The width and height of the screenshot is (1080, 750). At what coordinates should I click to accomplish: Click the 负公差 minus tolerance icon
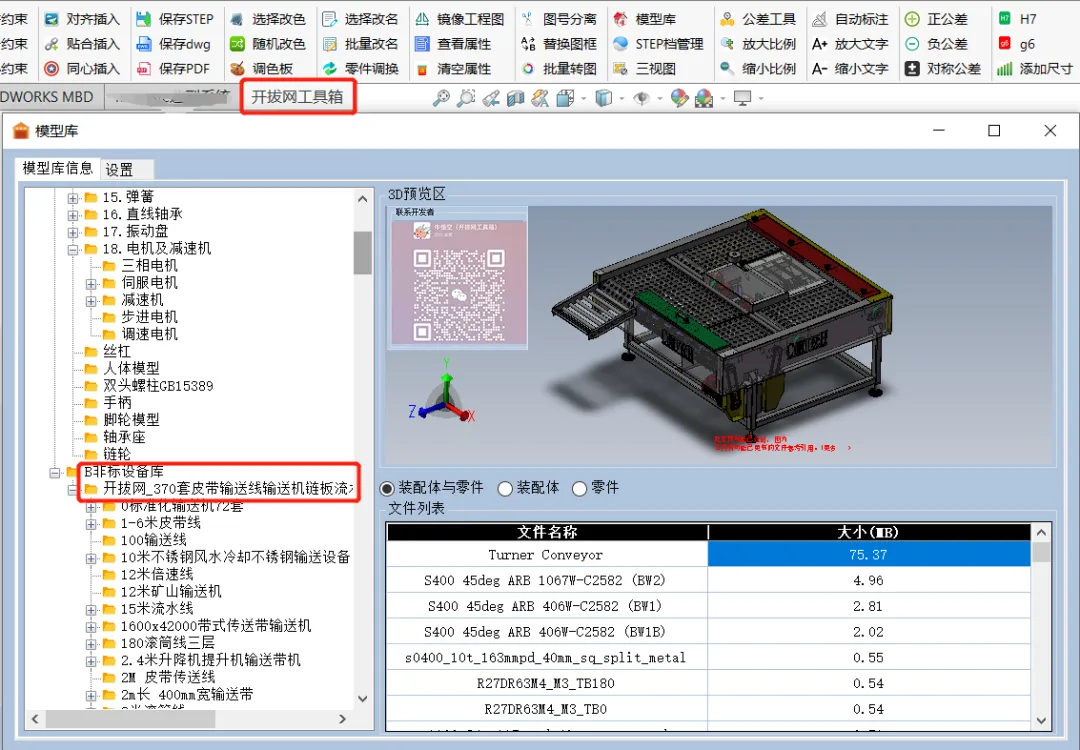tap(912, 44)
